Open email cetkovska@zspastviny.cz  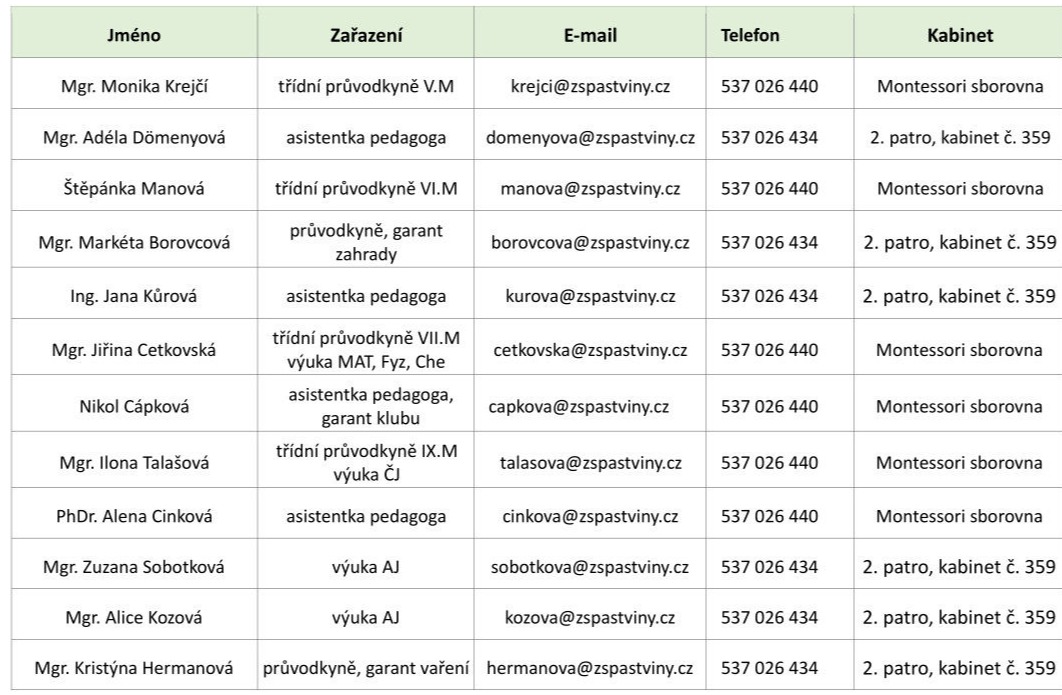(590, 350)
